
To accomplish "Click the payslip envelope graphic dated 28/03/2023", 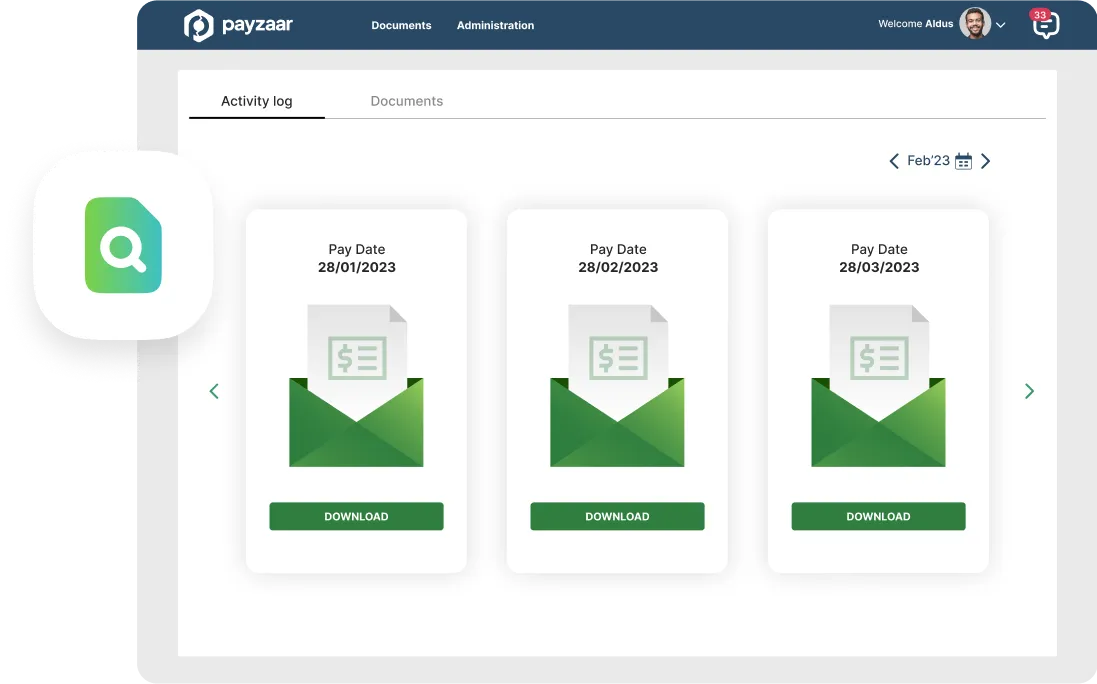I will coord(878,385).
